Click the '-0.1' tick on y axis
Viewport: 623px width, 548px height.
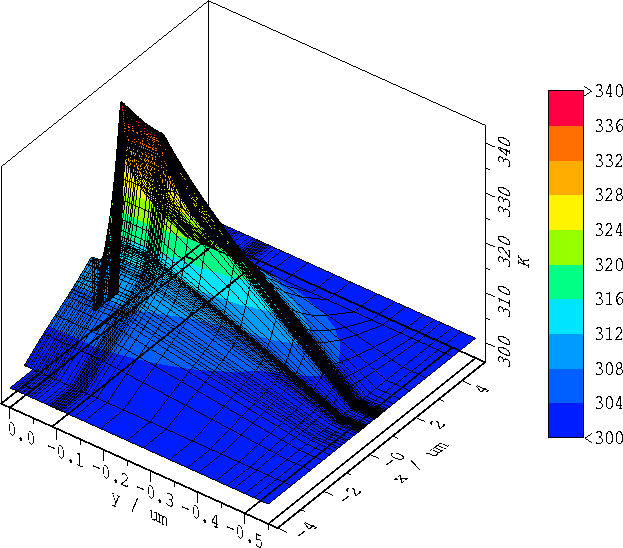(x=66, y=456)
